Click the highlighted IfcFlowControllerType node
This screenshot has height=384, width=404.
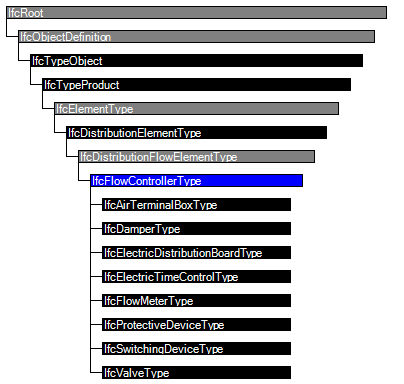coord(196,181)
